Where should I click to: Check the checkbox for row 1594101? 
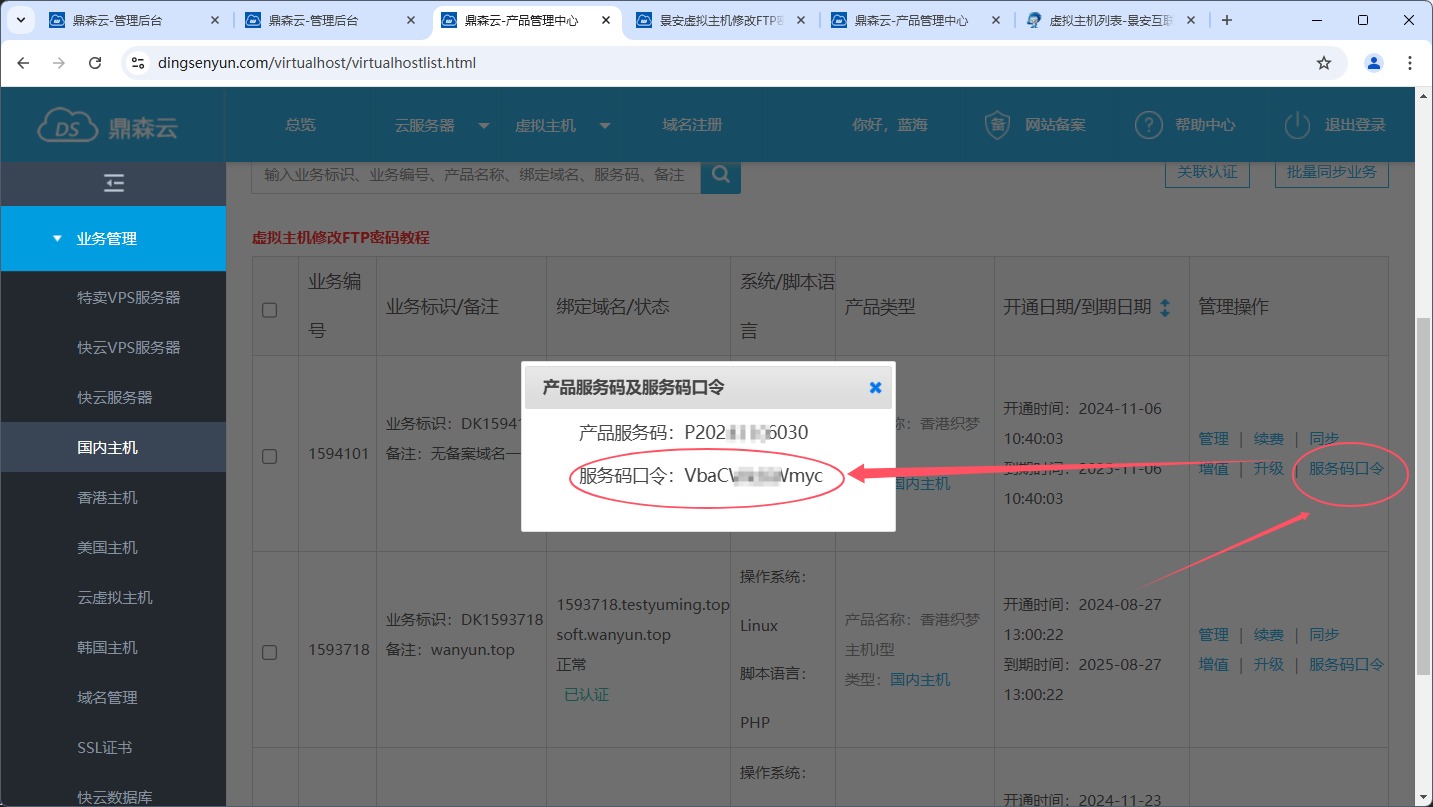coord(269,456)
